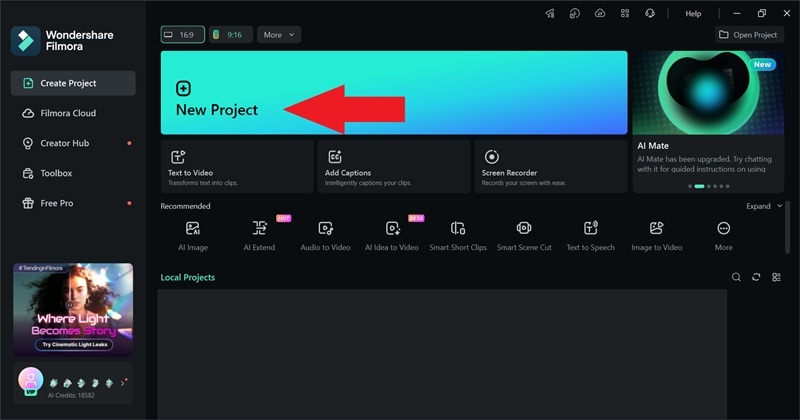Click Try Cinematic Light Leaks button

point(74,344)
